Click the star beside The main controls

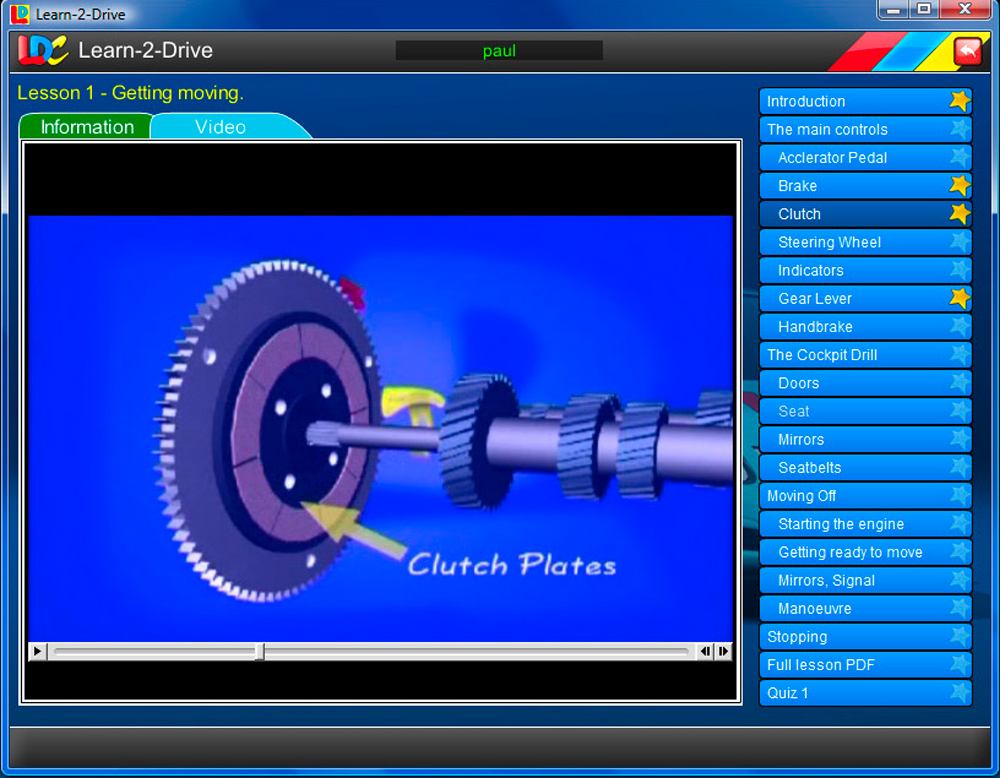click(x=960, y=129)
